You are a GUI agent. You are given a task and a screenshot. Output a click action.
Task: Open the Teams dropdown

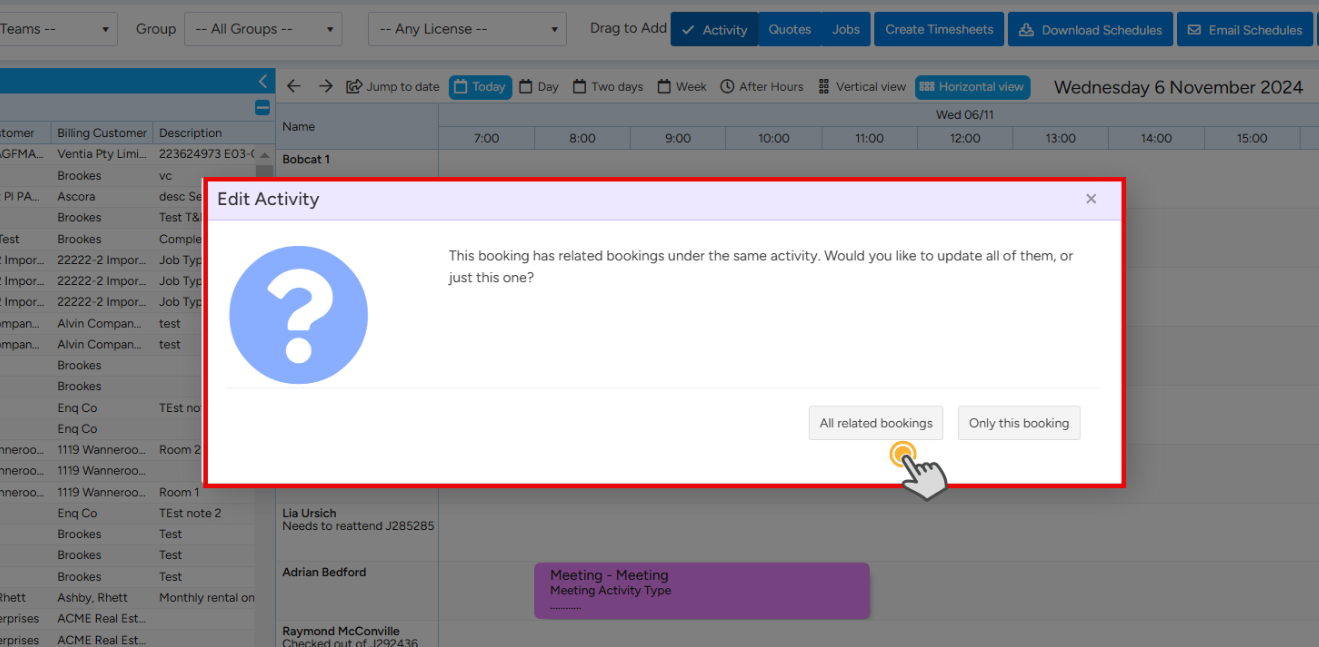(x=58, y=29)
